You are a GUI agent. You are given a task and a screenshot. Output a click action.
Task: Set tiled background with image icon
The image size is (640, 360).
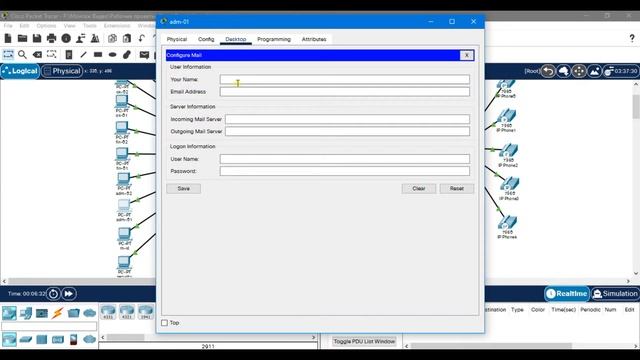[x=594, y=71]
